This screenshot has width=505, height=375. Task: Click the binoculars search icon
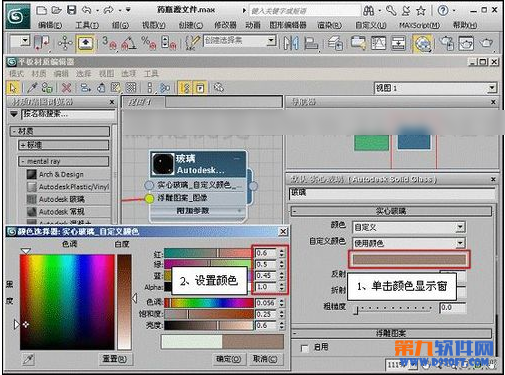(x=369, y=11)
